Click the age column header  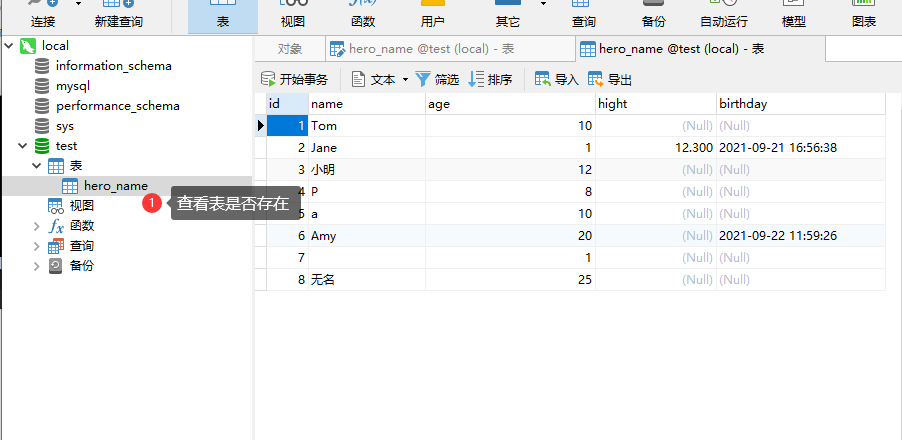coord(510,104)
